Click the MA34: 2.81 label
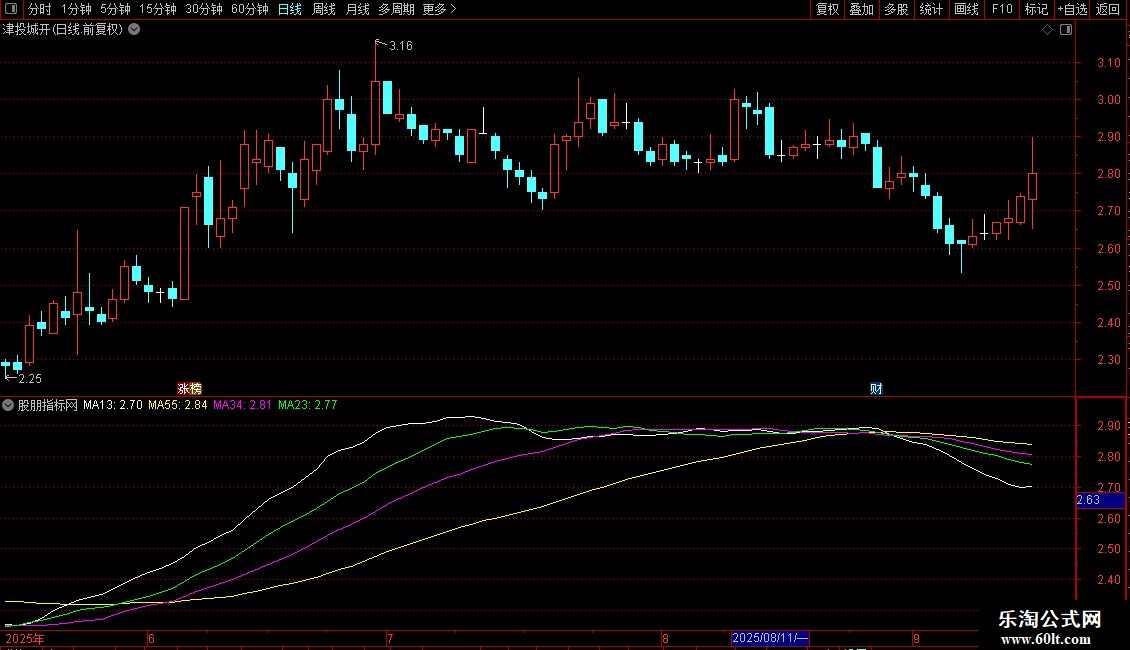Screen dimensions: 1130x650 click(x=242, y=405)
